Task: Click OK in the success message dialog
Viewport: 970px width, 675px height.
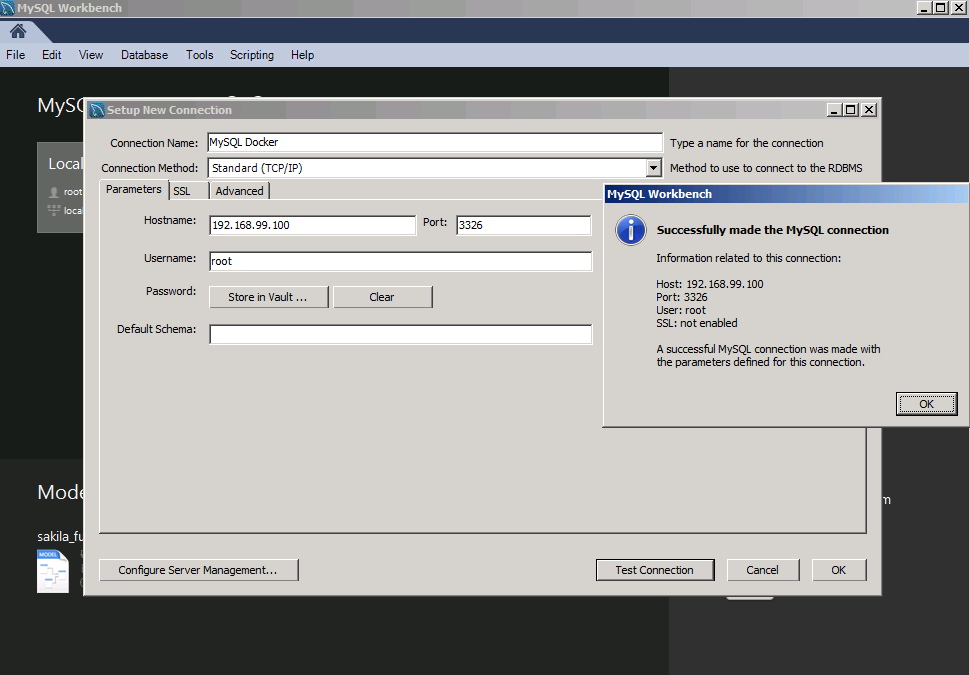Action: coord(926,404)
